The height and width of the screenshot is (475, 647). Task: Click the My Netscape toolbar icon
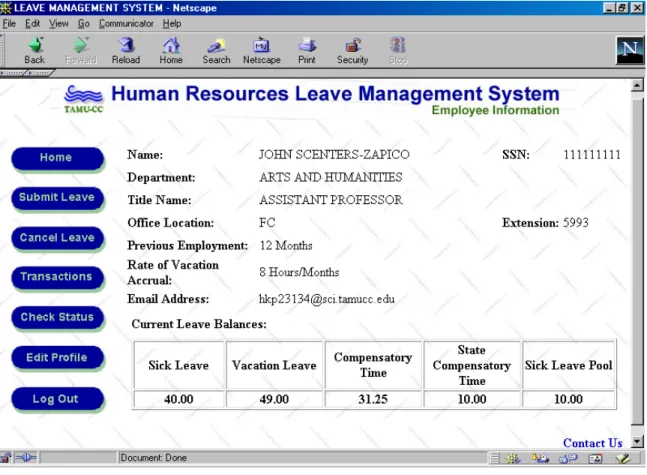click(x=262, y=51)
